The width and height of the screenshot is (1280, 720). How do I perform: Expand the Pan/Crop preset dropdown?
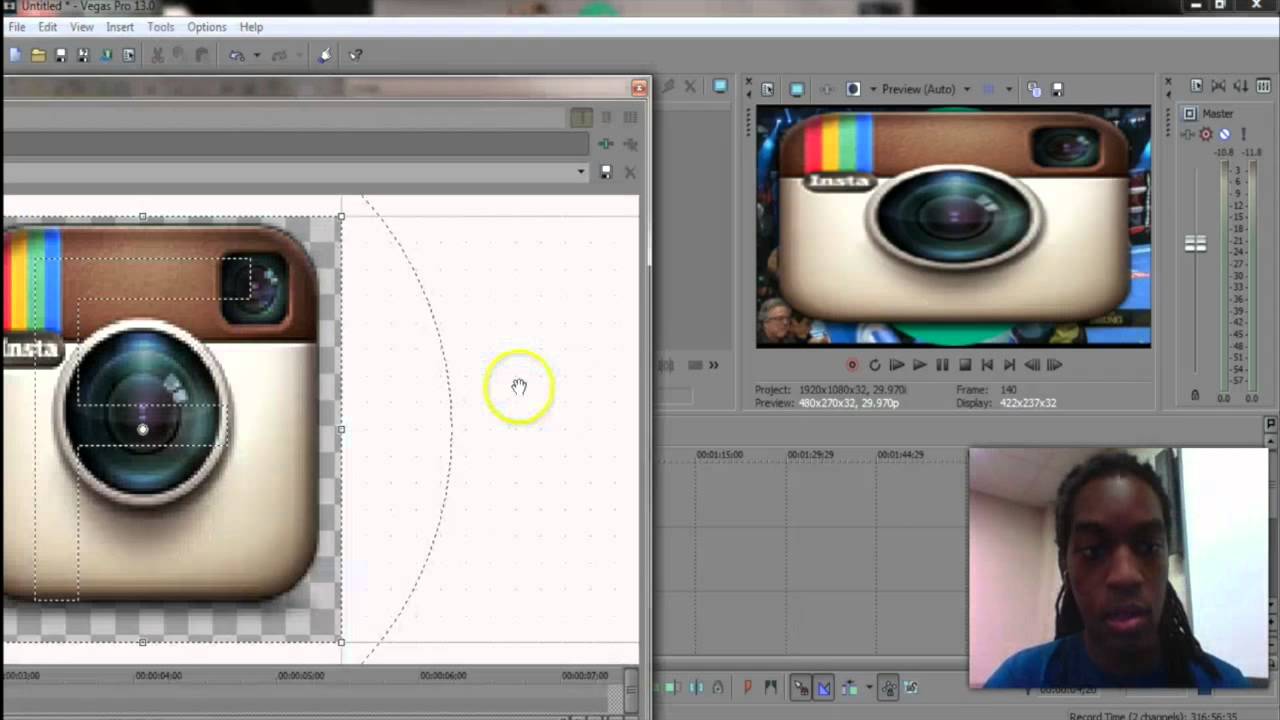pos(581,172)
